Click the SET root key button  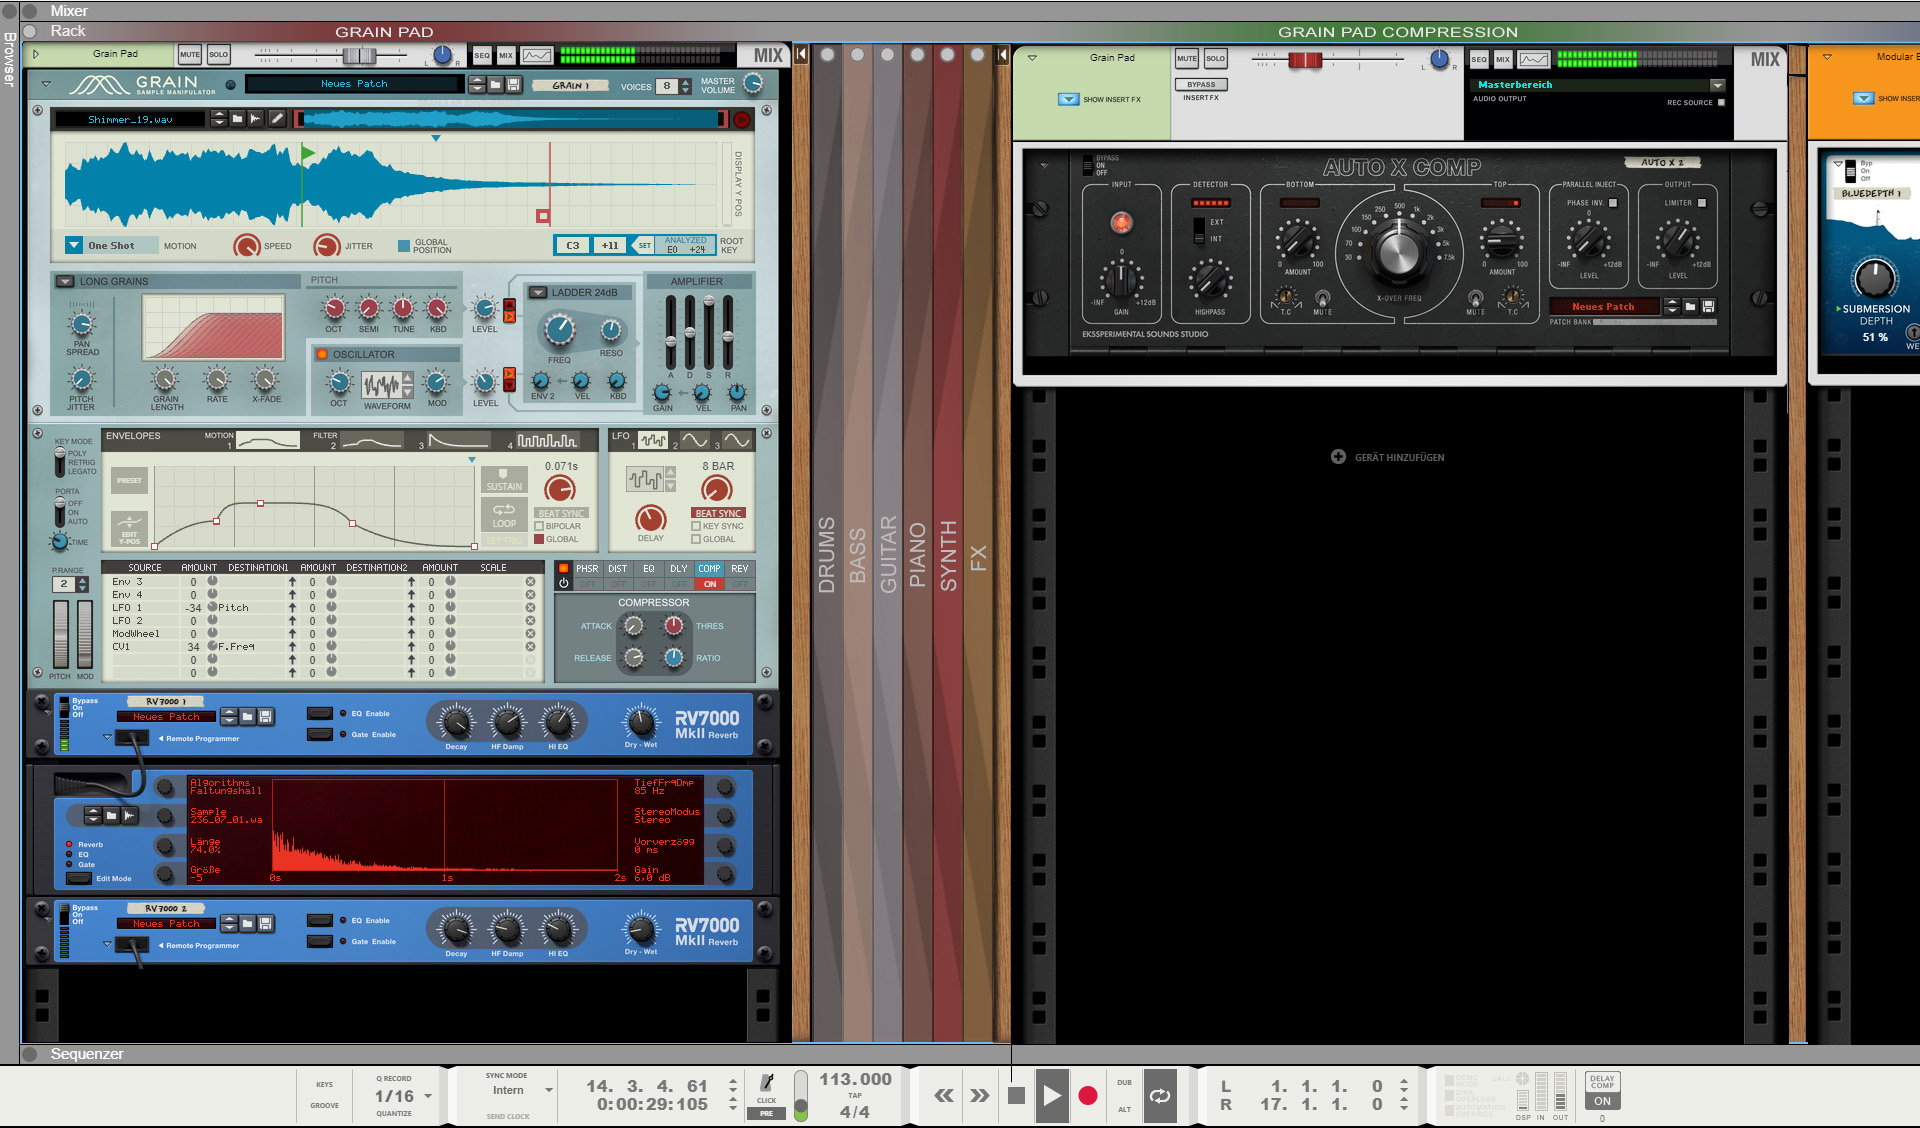(x=644, y=245)
